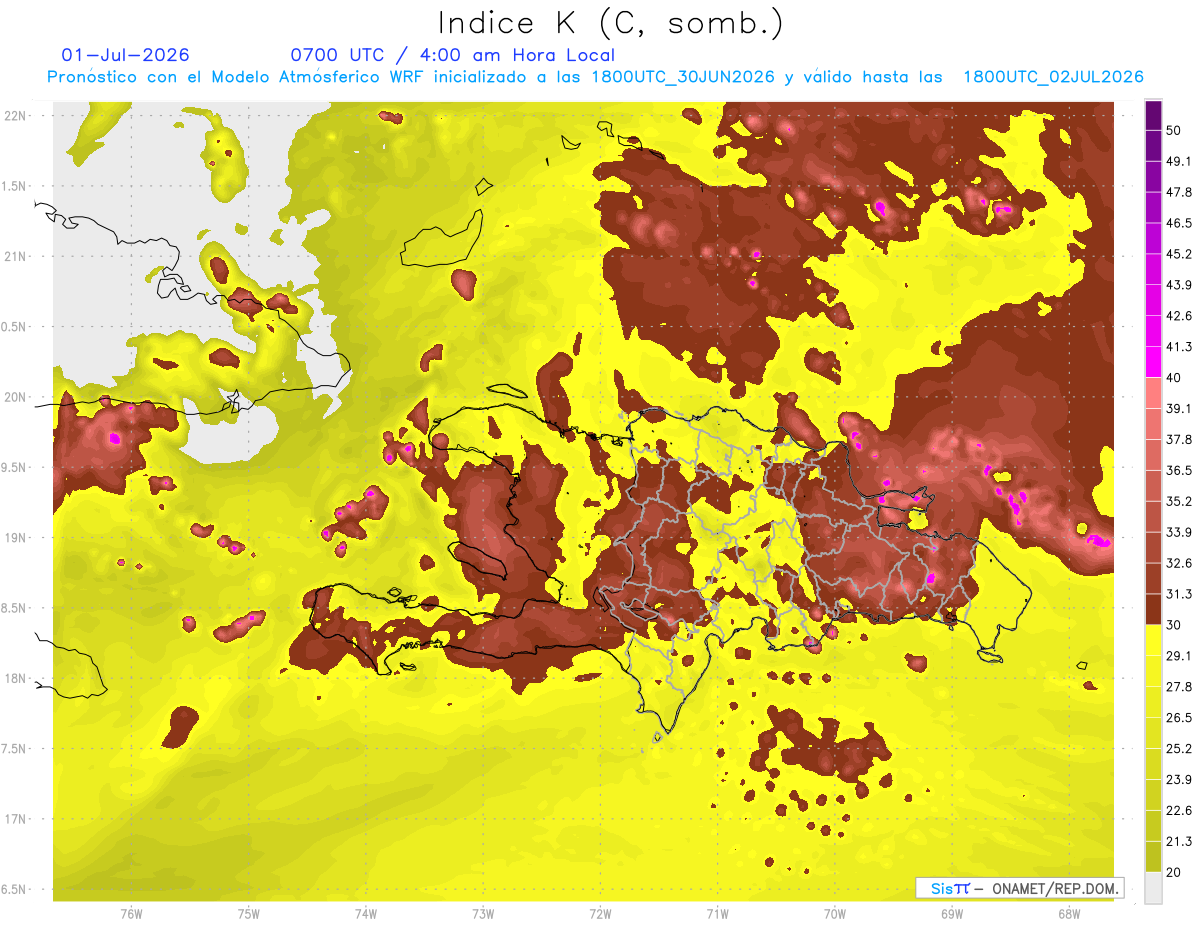Select the pink legend swatch between 40 and 39.1
Viewport: 1200px width, 927px height.
pyautogui.click(x=1153, y=393)
